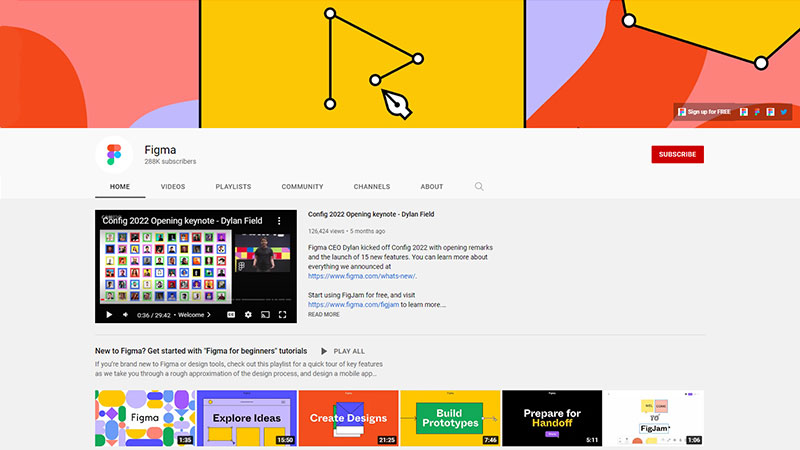This screenshot has height=450, width=800.
Task: Open the three-dot menu on the video
Action: tap(279, 220)
